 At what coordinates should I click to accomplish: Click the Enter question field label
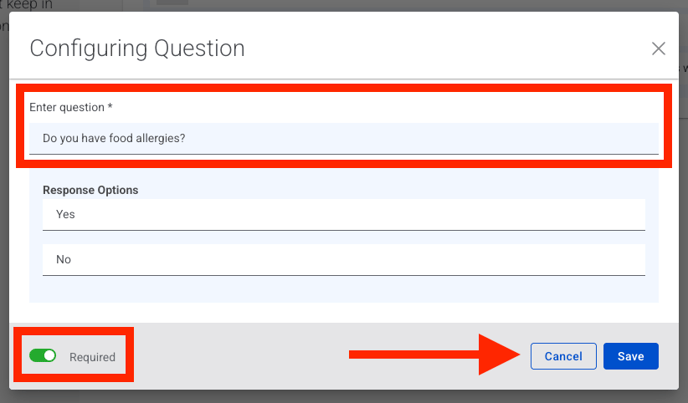pos(71,107)
